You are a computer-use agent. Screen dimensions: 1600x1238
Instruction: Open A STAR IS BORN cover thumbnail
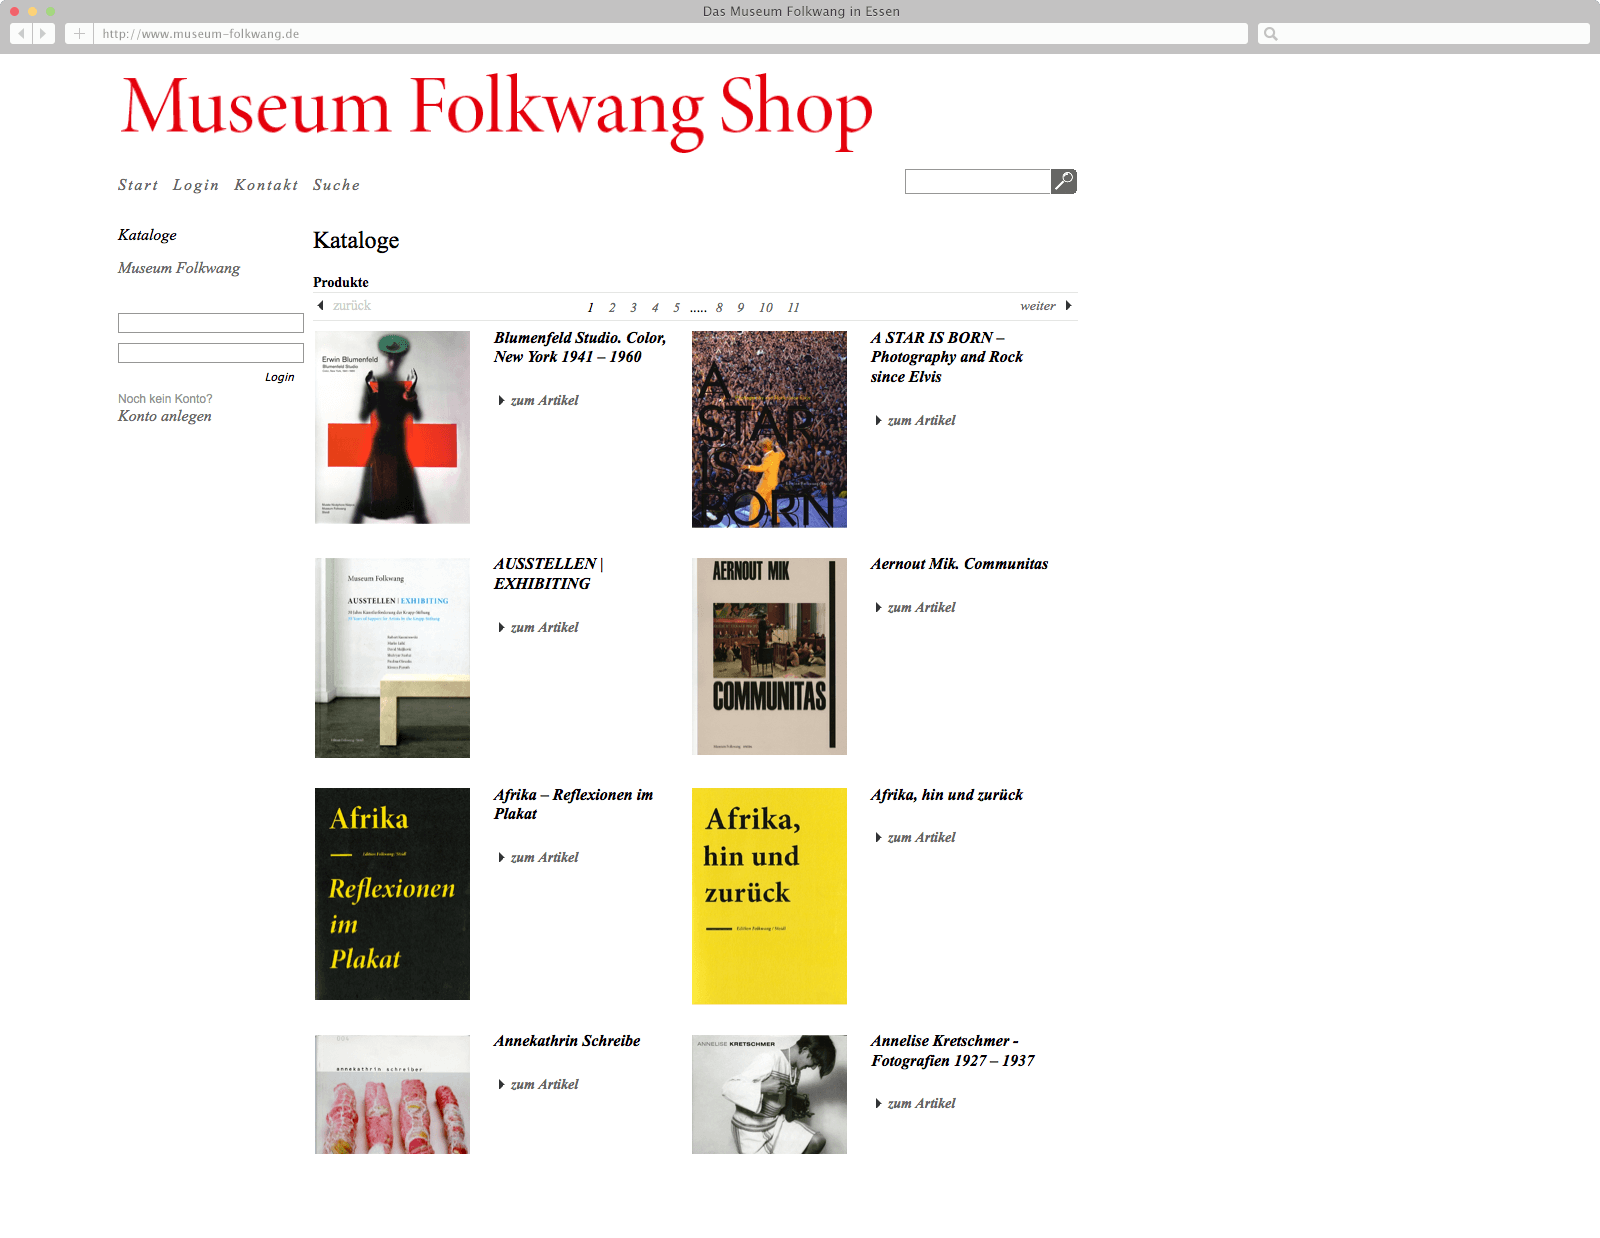point(769,429)
